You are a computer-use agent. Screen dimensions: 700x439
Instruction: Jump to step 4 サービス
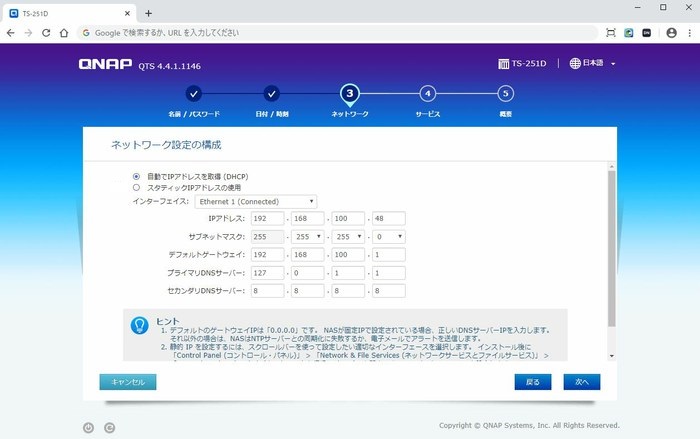(428, 94)
